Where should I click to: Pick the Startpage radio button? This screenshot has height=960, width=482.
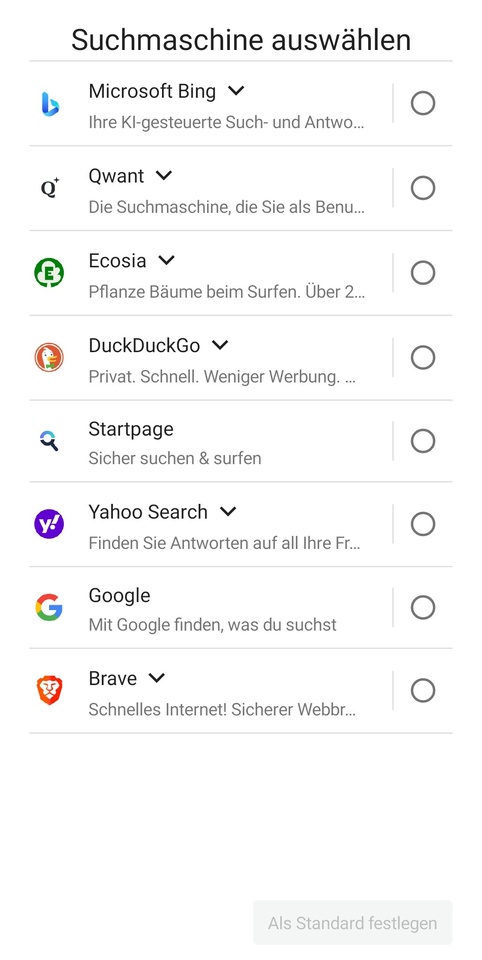pos(423,441)
